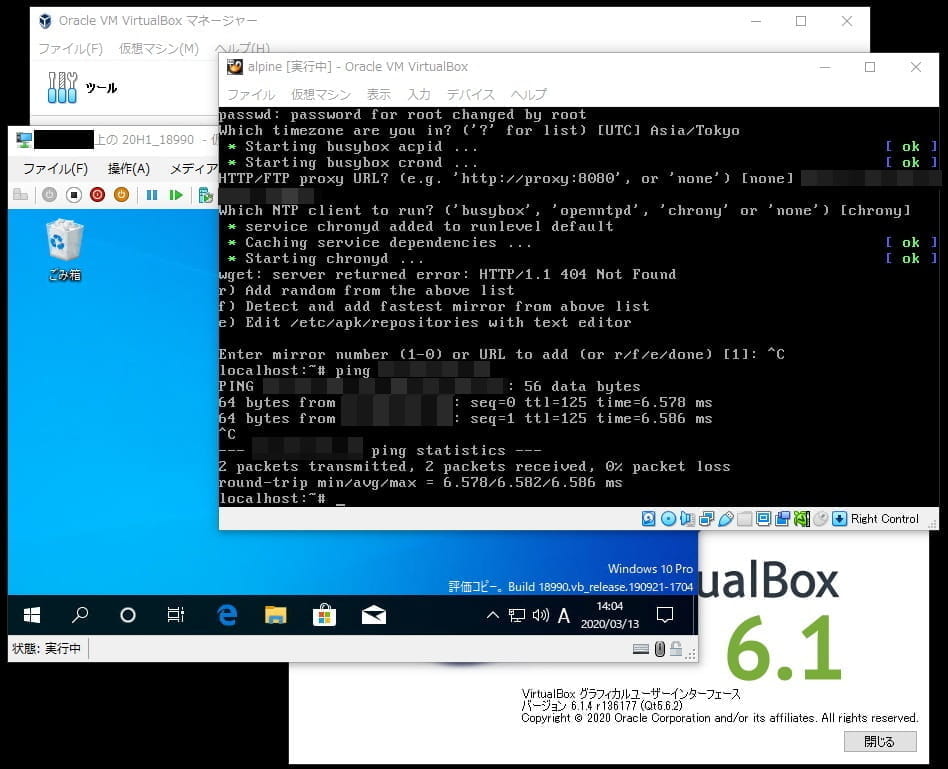
Task: Click 閉じる button in VirtualBox about dialog
Action: click(880, 741)
